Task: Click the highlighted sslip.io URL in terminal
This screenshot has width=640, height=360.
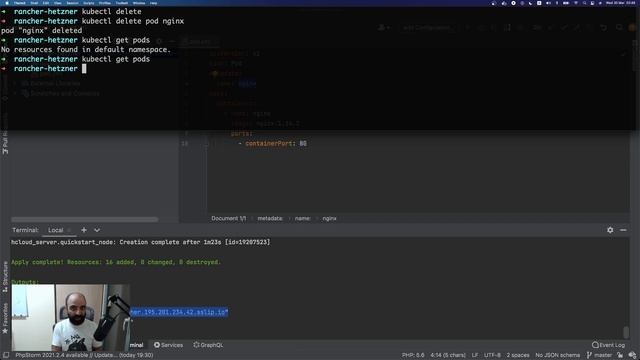Action: (x=179, y=312)
